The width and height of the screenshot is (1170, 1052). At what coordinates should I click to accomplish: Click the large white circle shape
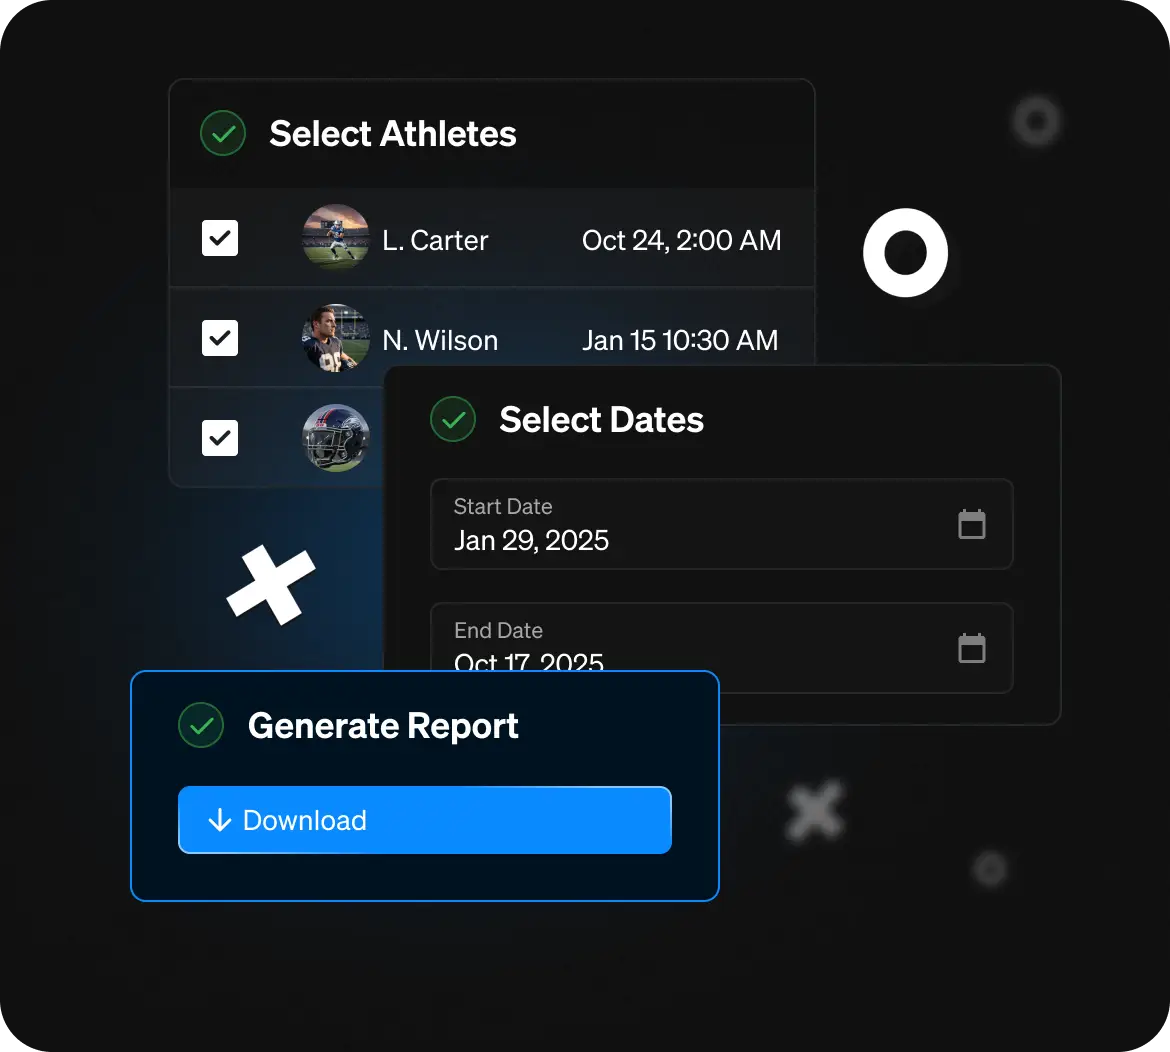pyautogui.click(x=905, y=253)
